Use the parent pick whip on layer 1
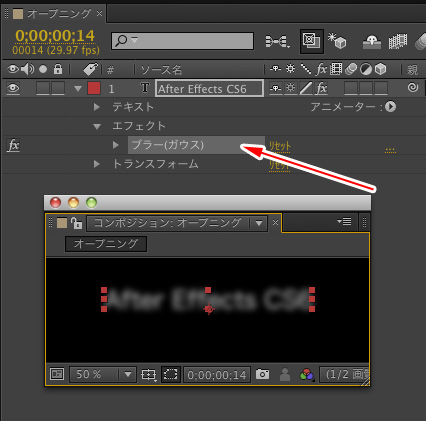The width and height of the screenshot is (426, 421). point(413,88)
